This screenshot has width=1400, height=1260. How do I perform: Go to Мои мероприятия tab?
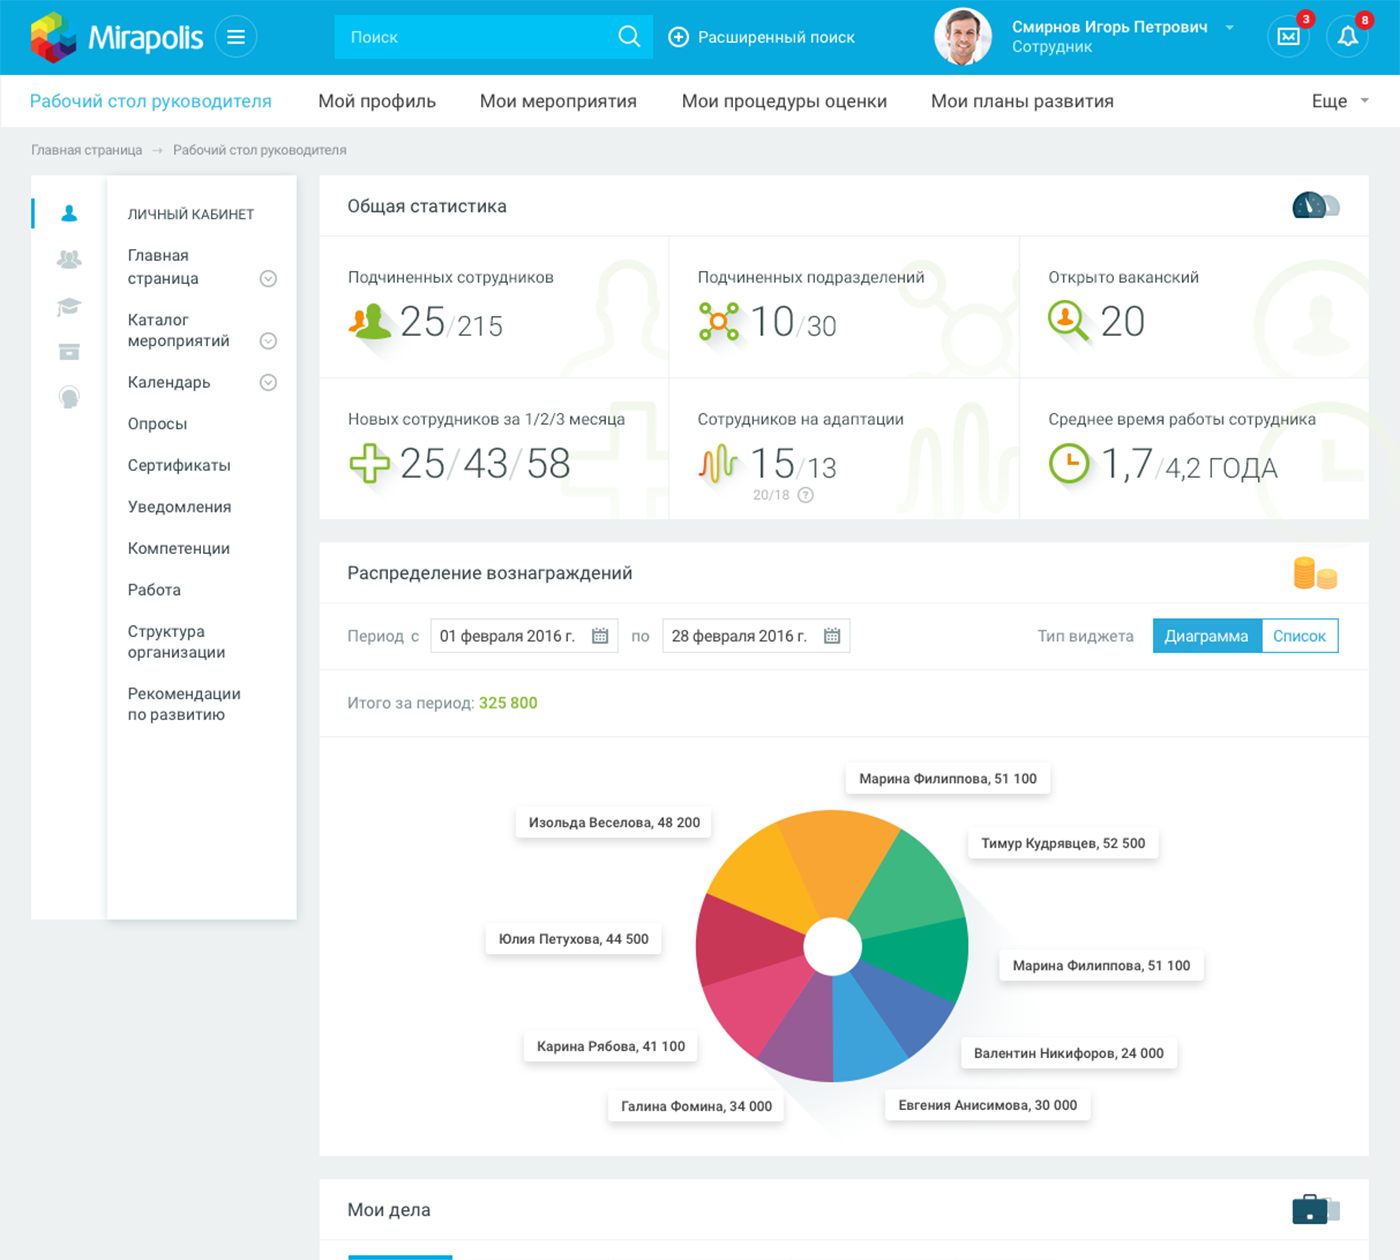(558, 101)
